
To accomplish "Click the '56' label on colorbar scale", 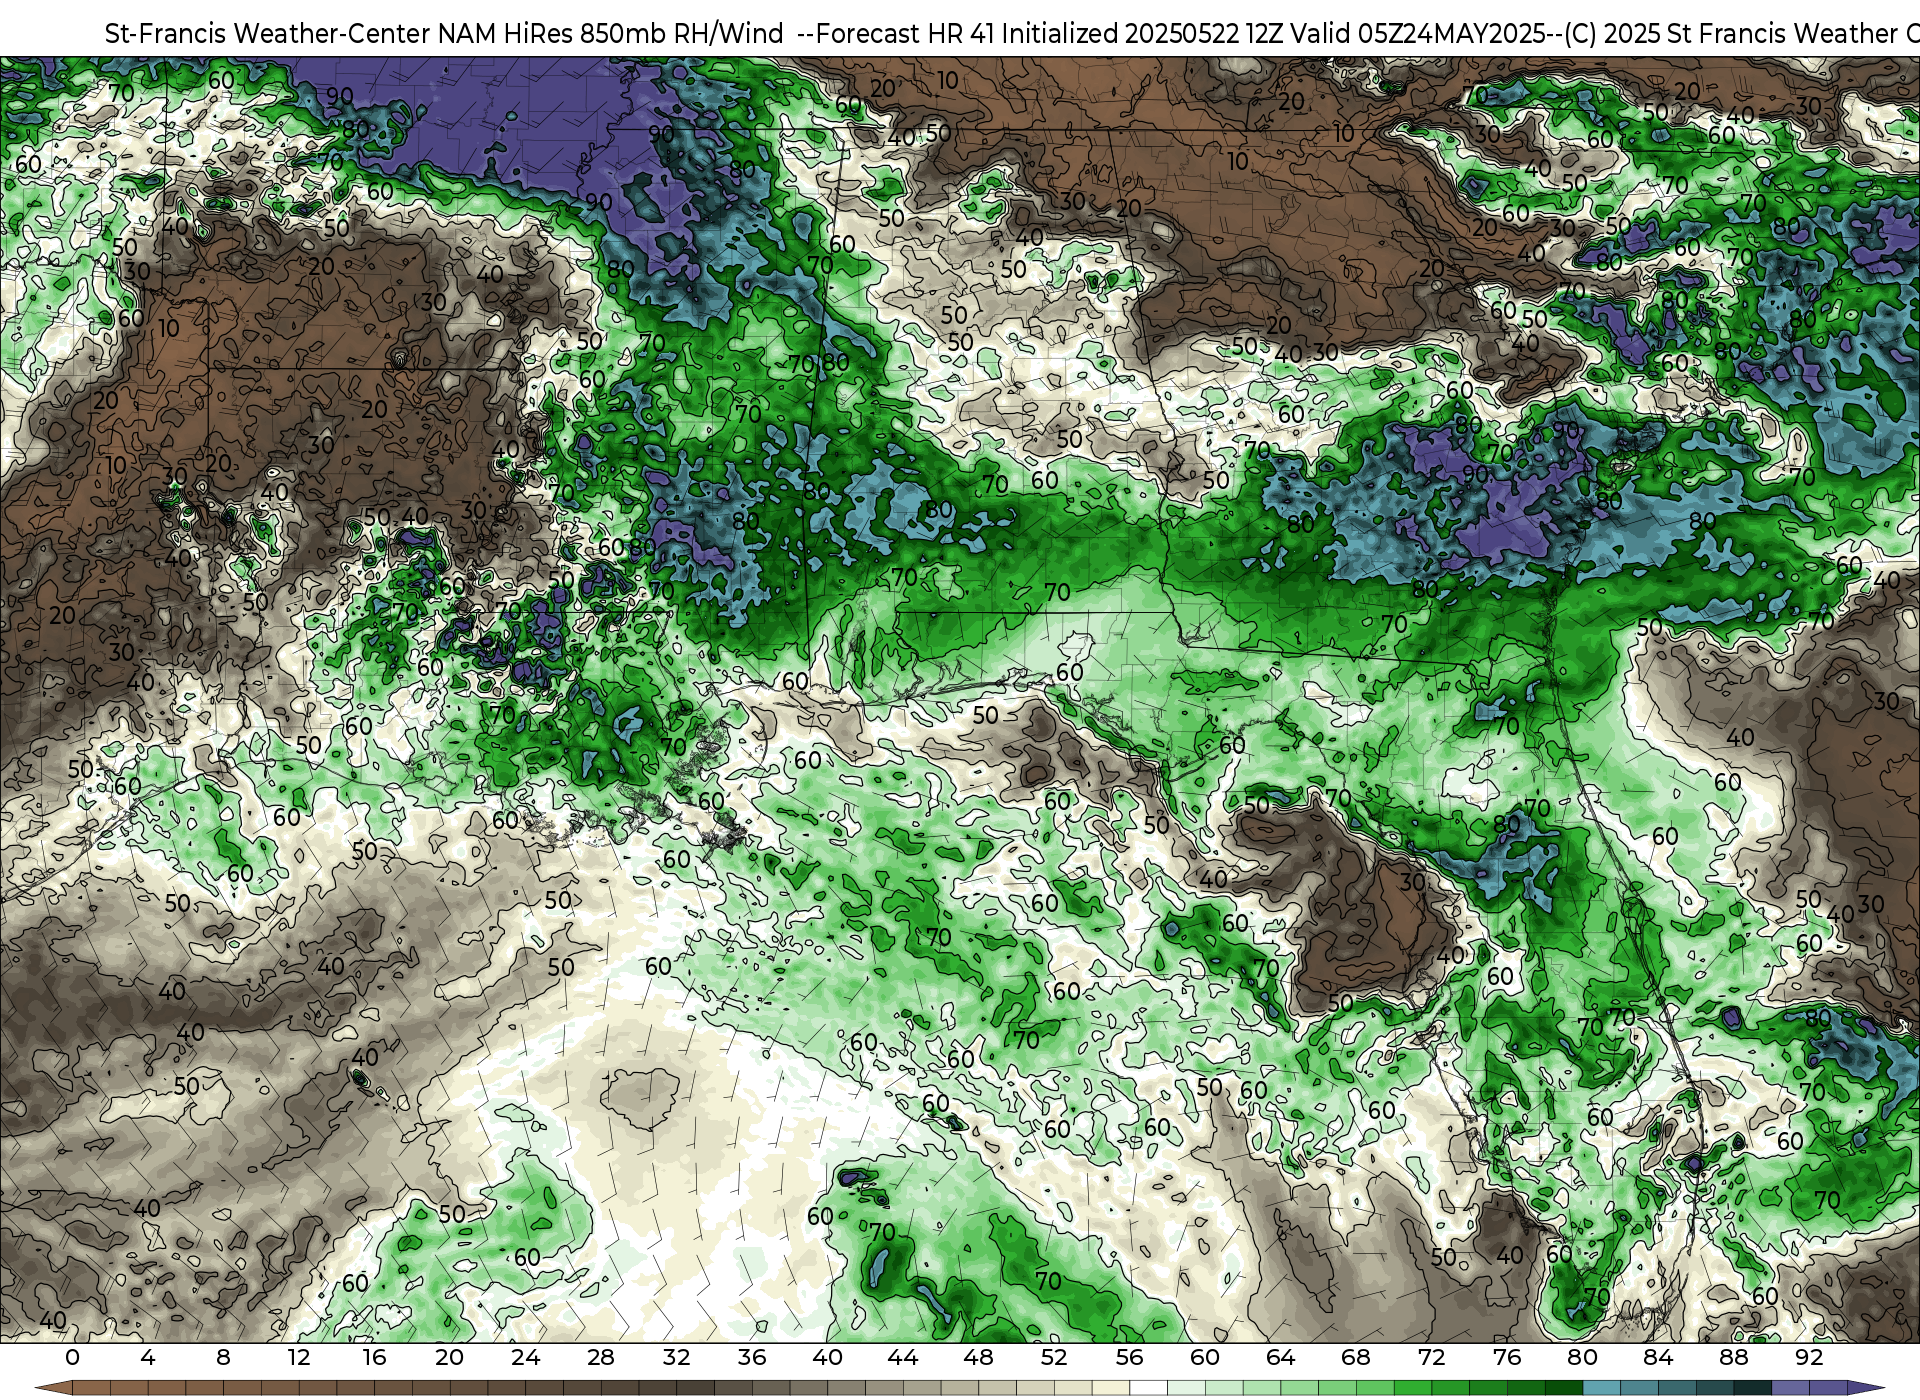I will [x=1129, y=1357].
